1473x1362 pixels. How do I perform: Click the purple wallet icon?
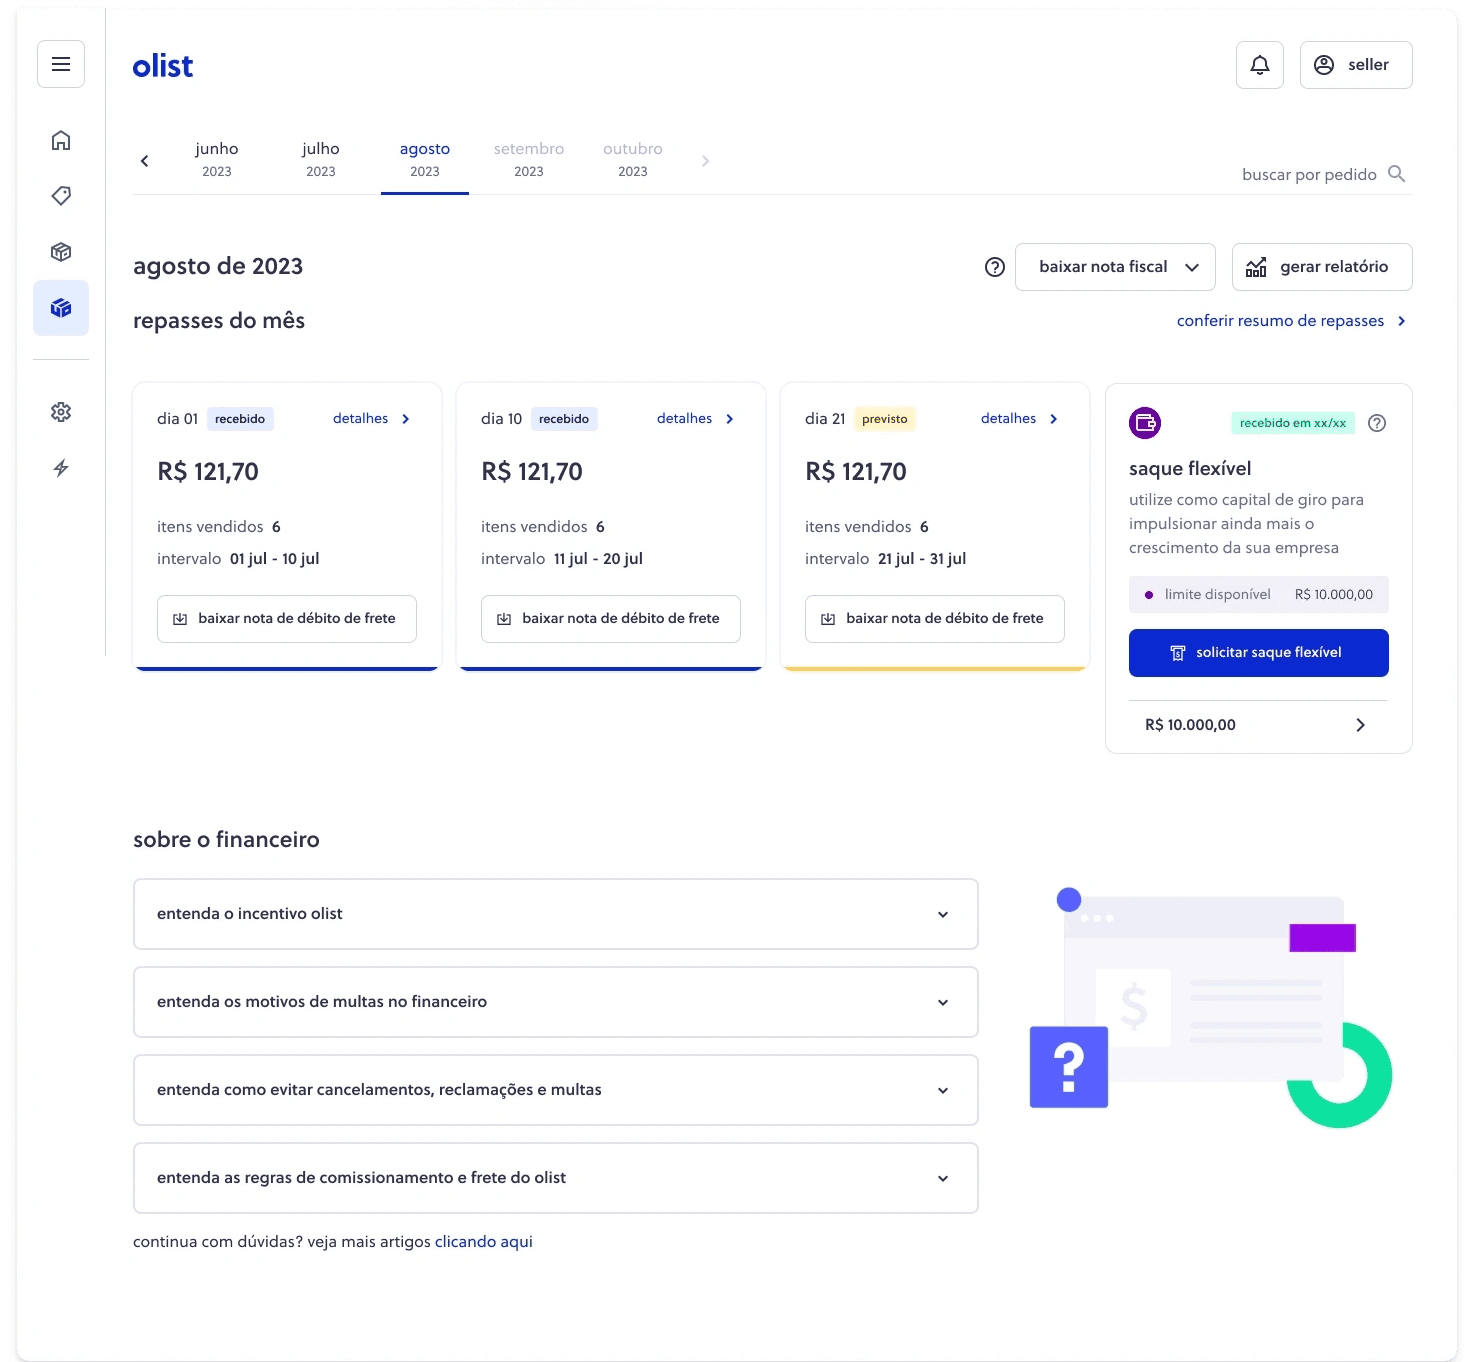1145,423
